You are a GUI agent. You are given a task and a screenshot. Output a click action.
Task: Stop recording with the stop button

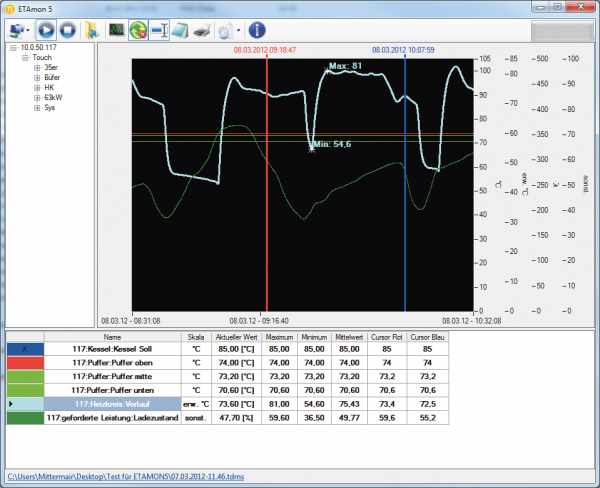(x=68, y=30)
